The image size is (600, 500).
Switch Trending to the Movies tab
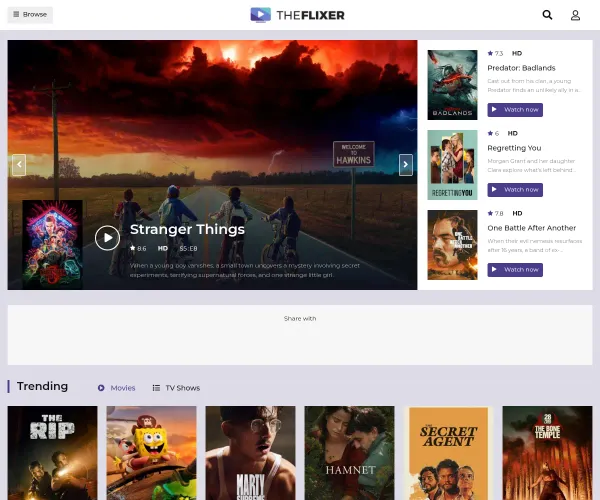117,388
